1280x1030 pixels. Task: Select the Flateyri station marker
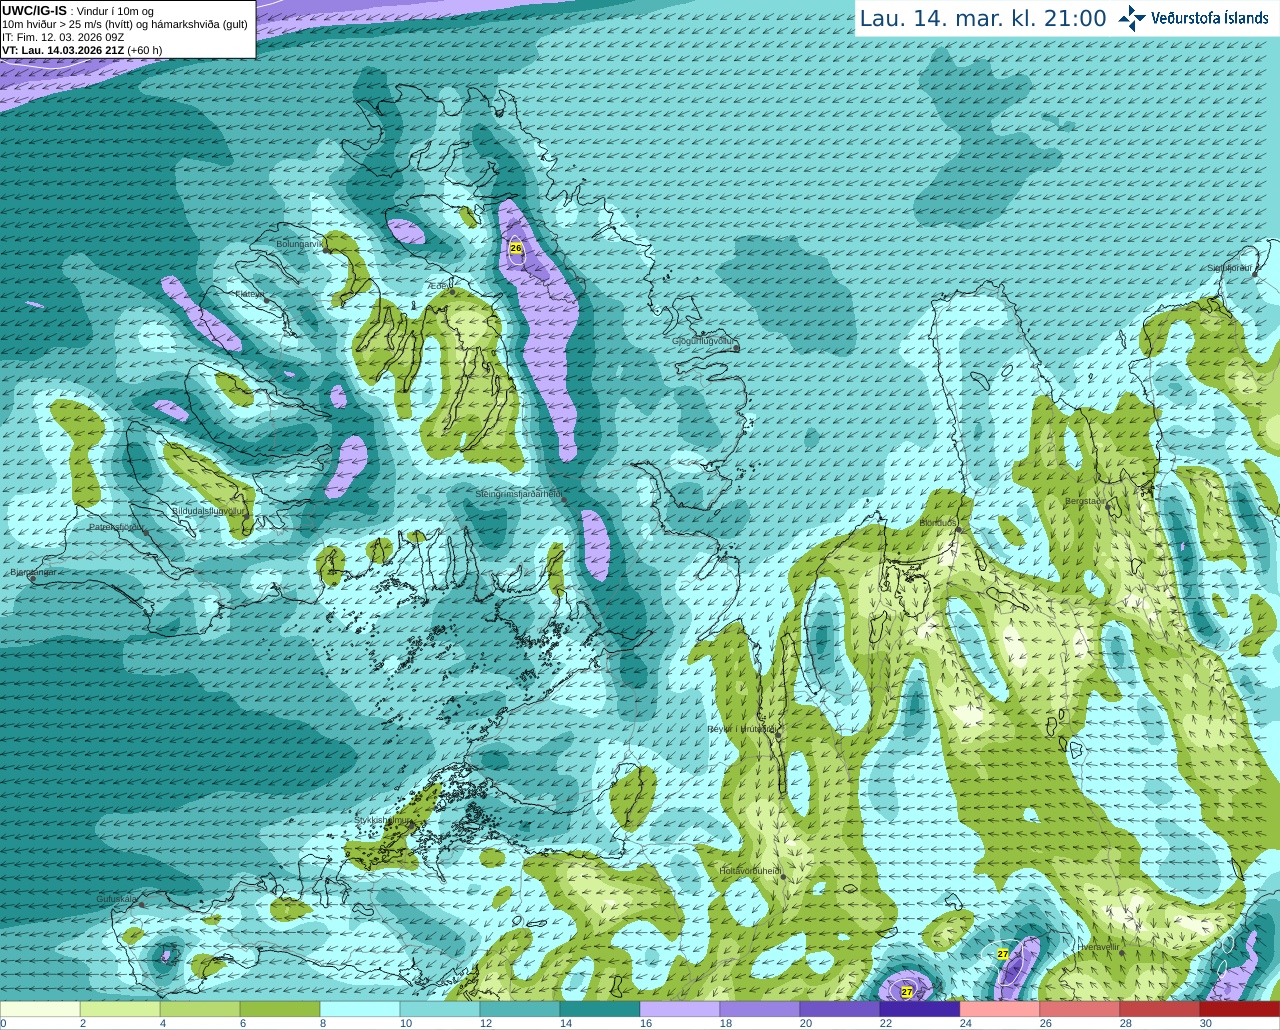click(266, 301)
